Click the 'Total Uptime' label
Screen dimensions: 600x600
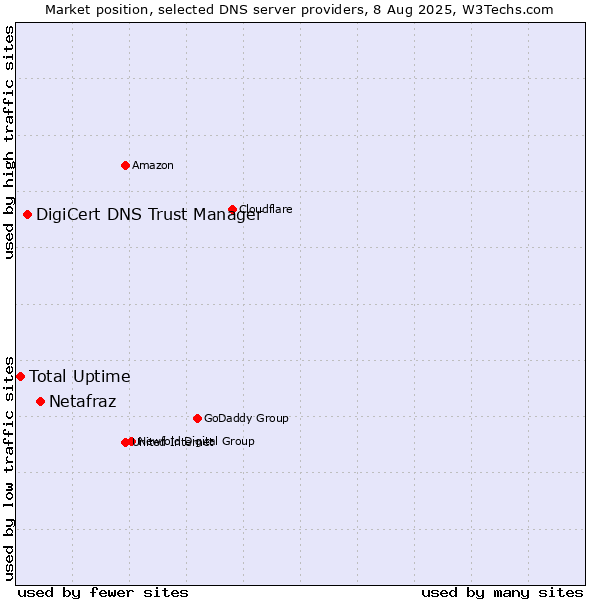[x=80, y=377]
